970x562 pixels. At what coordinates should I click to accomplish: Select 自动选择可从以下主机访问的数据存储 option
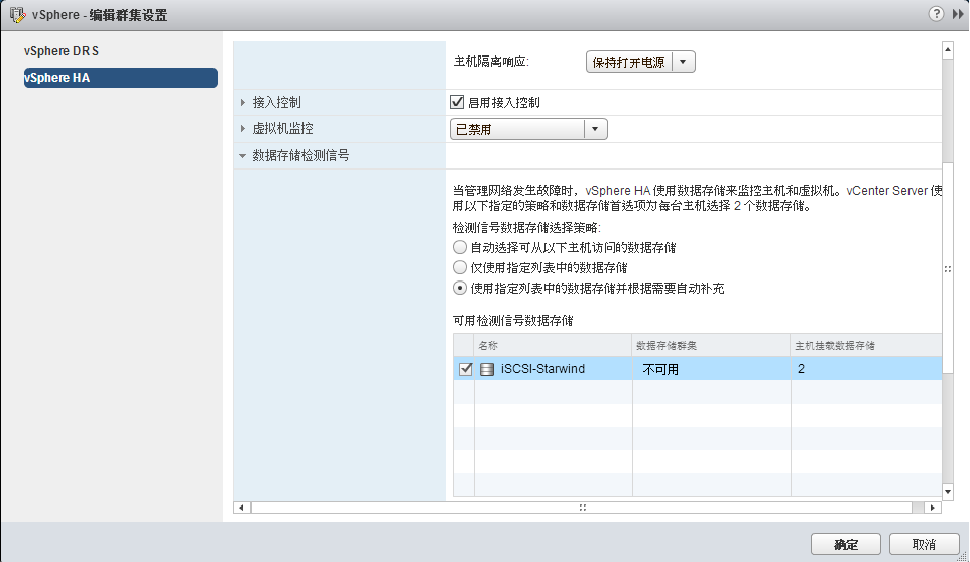point(460,248)
